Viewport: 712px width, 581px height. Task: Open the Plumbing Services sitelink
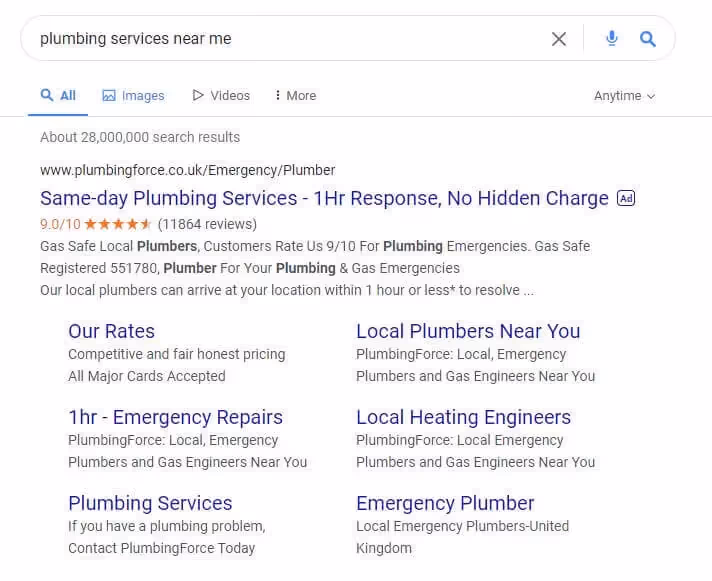(150, 503)
